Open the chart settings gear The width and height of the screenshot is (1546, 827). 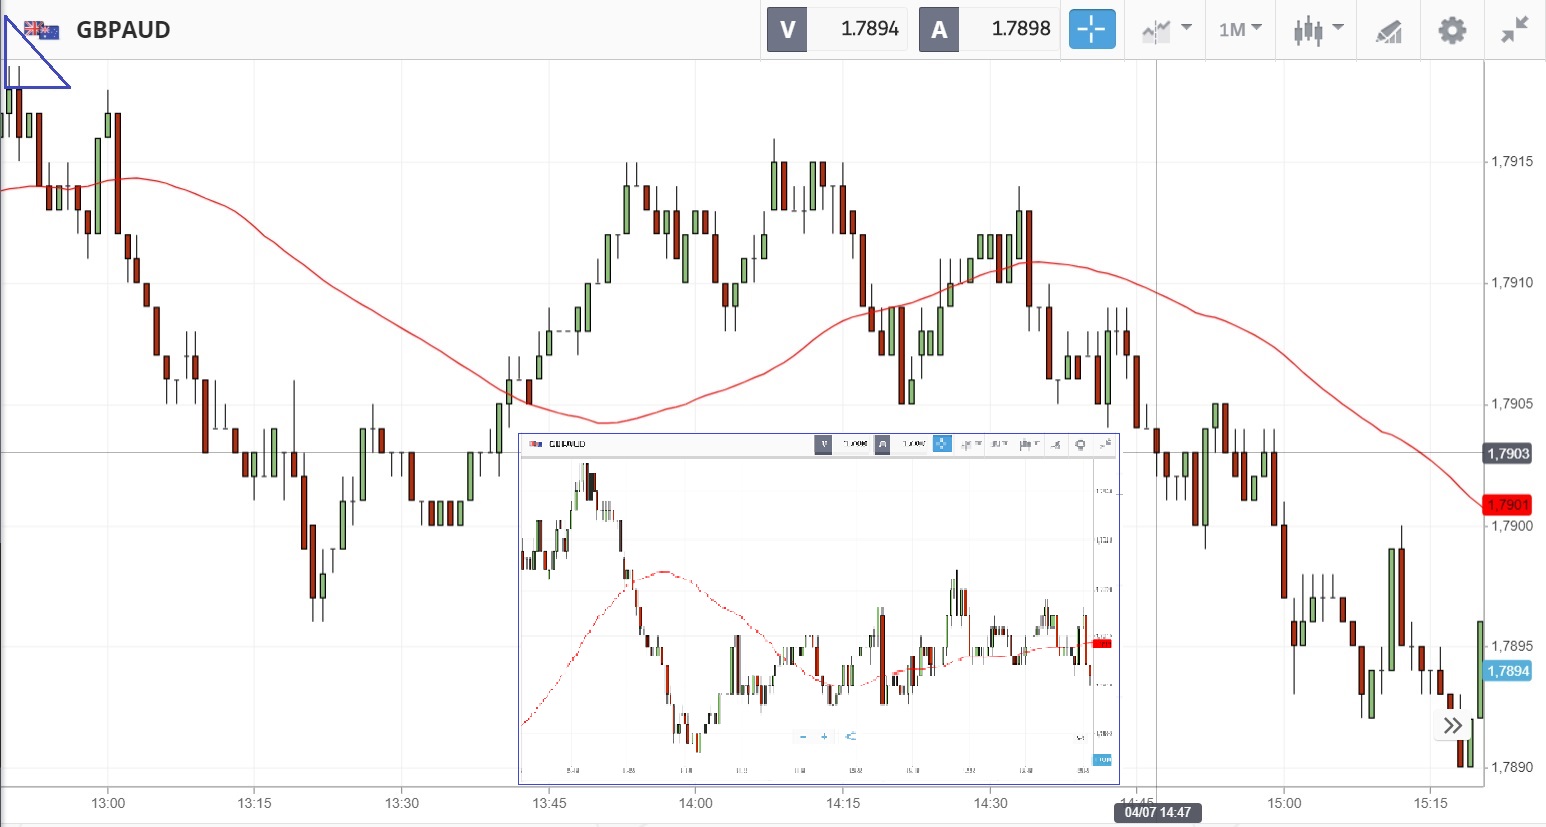point(1451,30)
